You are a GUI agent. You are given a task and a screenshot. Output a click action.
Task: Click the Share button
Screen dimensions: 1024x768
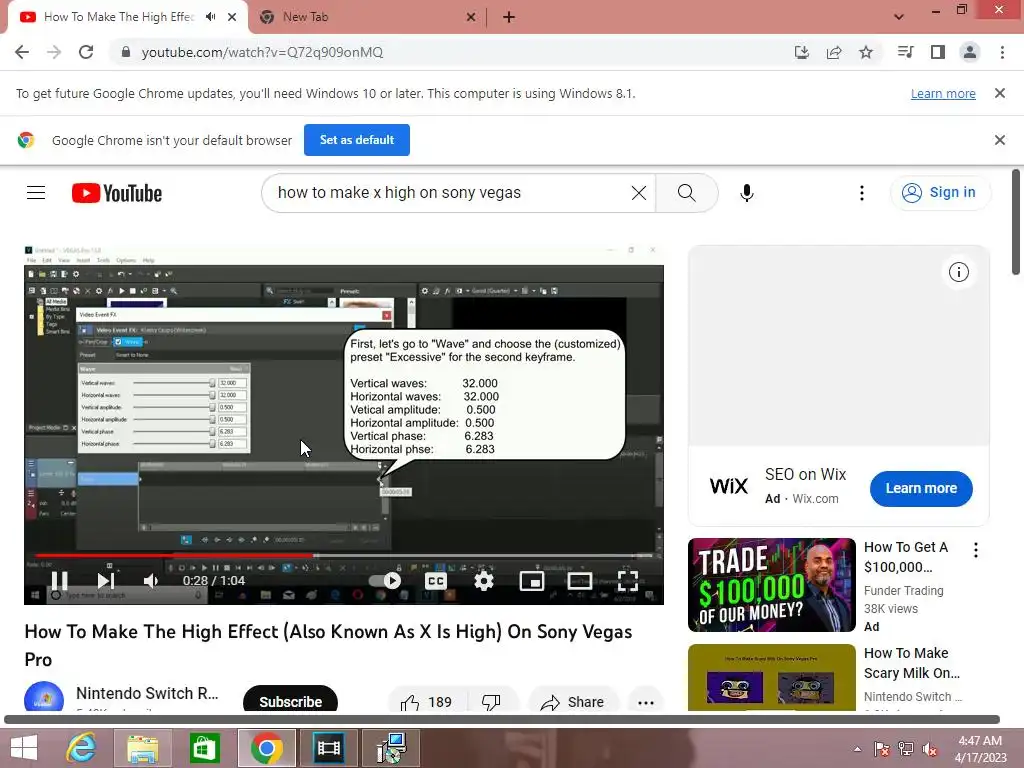[573, 701]
